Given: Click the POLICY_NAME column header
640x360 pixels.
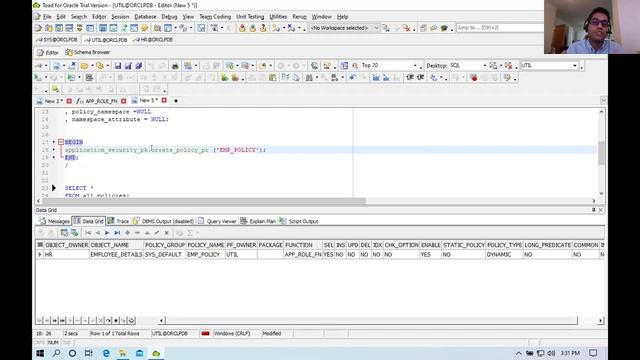Looking at the screenshot, I should point(205,245).
